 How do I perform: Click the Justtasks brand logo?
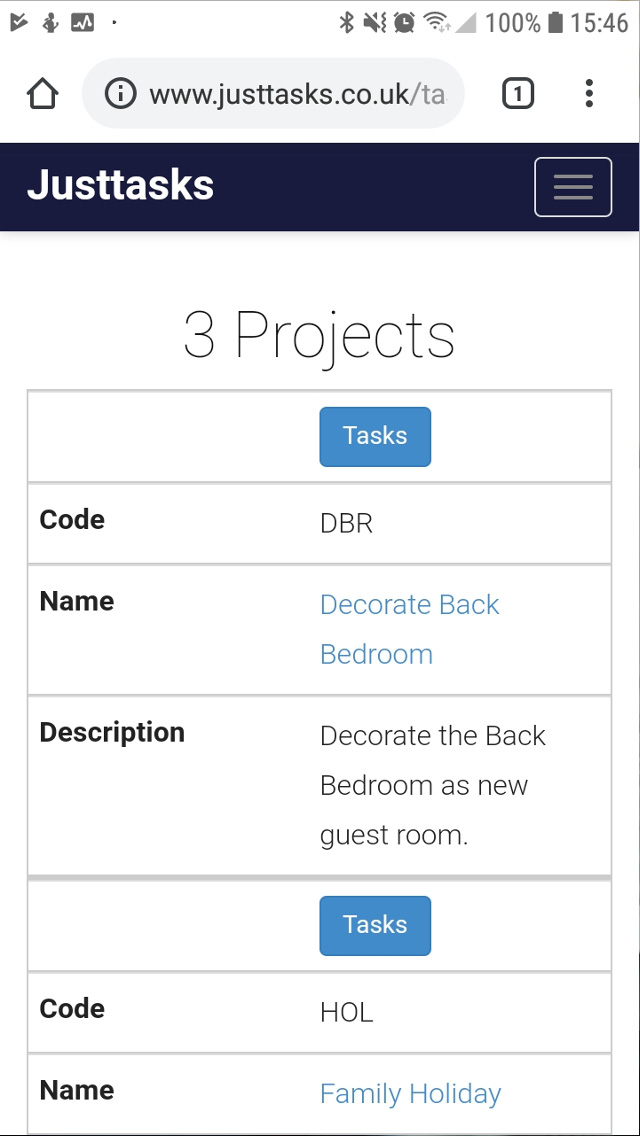pos(120,186)
